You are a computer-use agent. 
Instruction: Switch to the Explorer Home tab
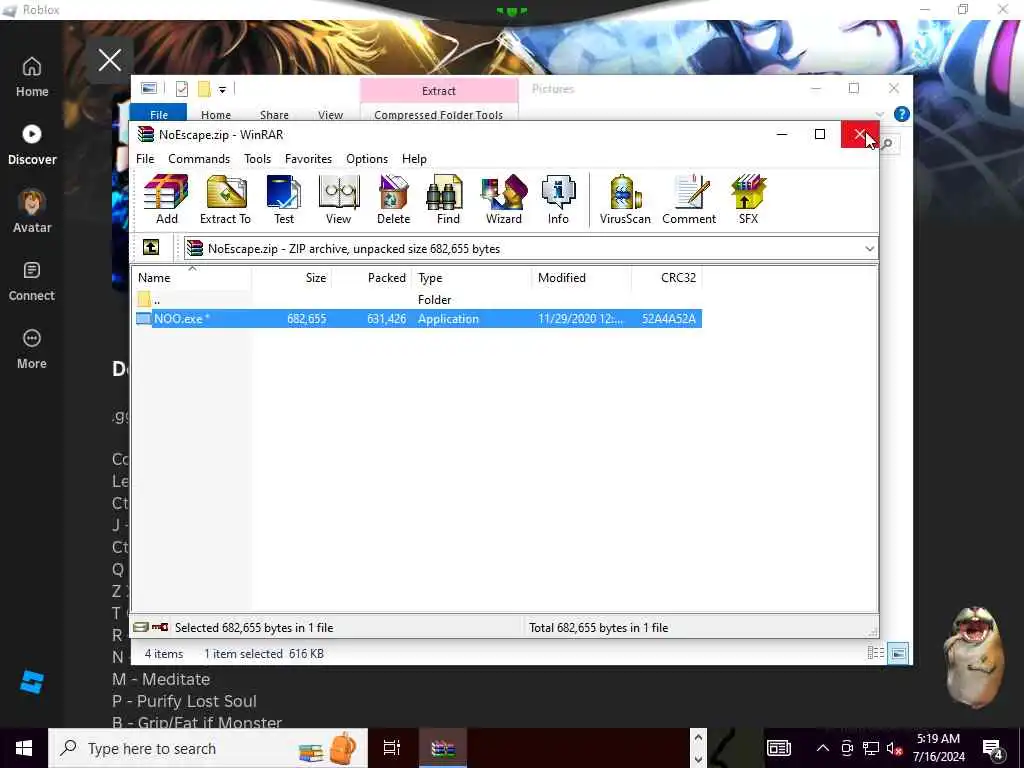[x=216, y=114]
